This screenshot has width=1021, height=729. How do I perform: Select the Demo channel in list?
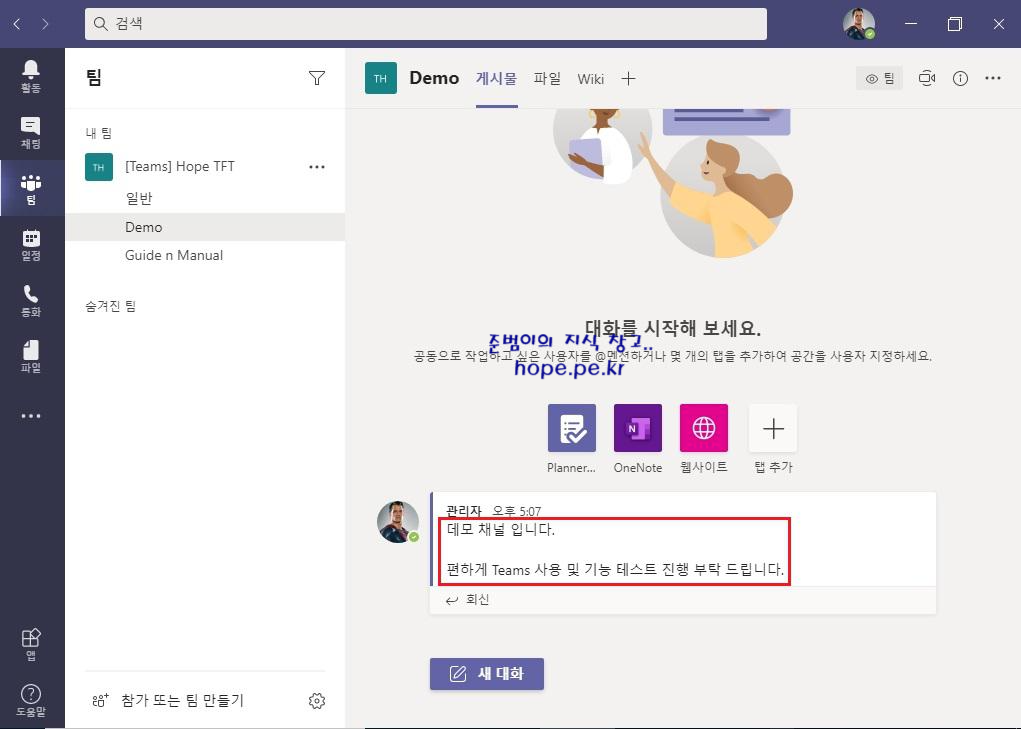coord(205,227)
